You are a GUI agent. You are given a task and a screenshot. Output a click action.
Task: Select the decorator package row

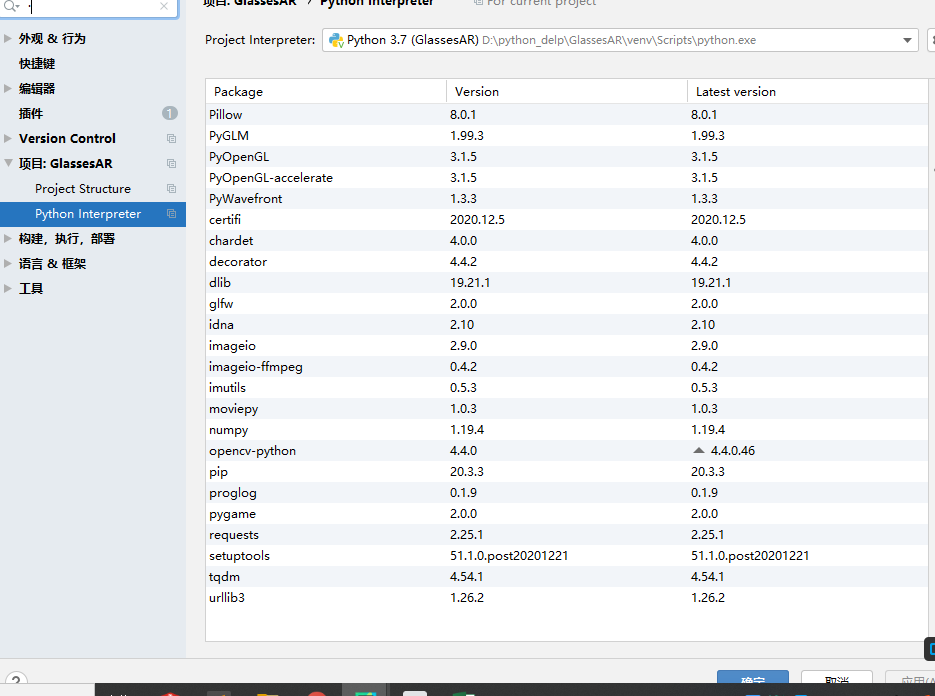(x=567, y=261)
